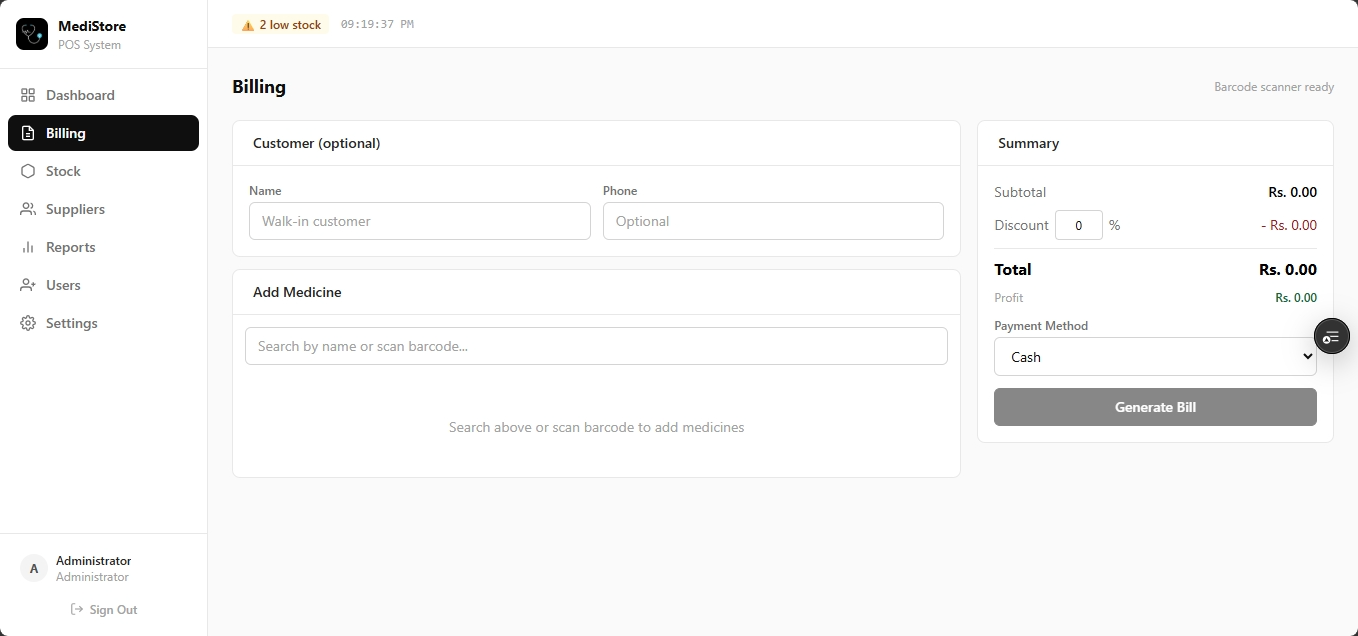Screen dimensions: 1358x636
Task: Click the Sign Out arrow icon
Action: [77, 609]
